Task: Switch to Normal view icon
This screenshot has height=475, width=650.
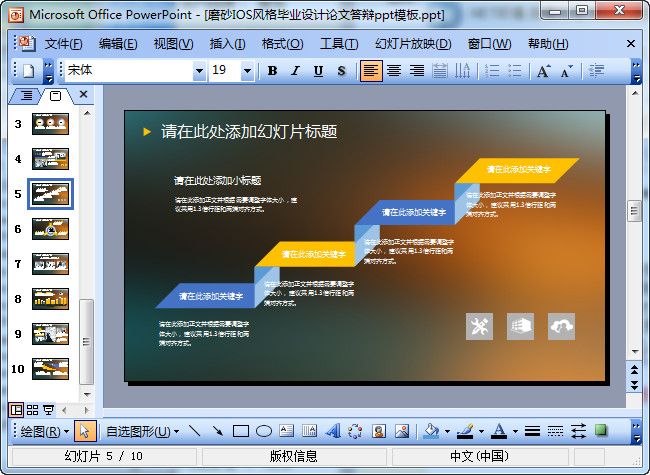Action: click(16, 410)
